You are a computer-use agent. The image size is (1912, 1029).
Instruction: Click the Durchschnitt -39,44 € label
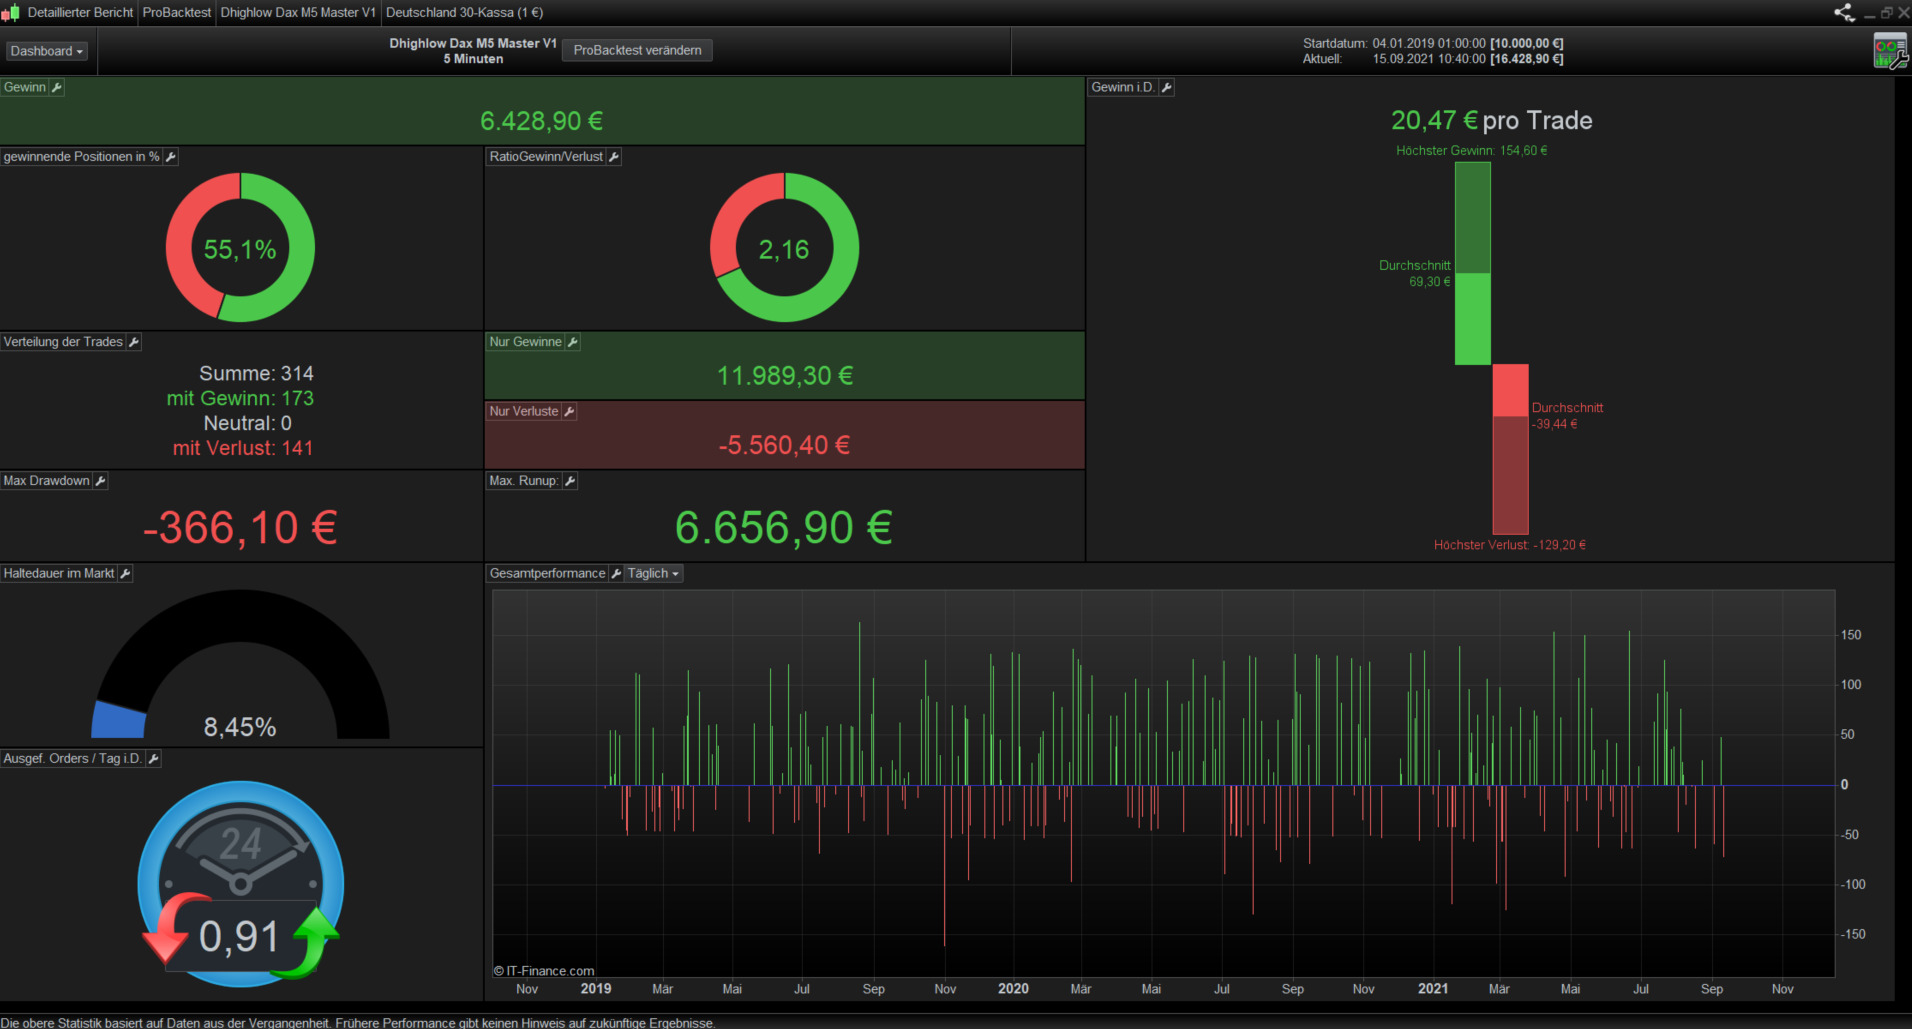(x=1567, y=416)
